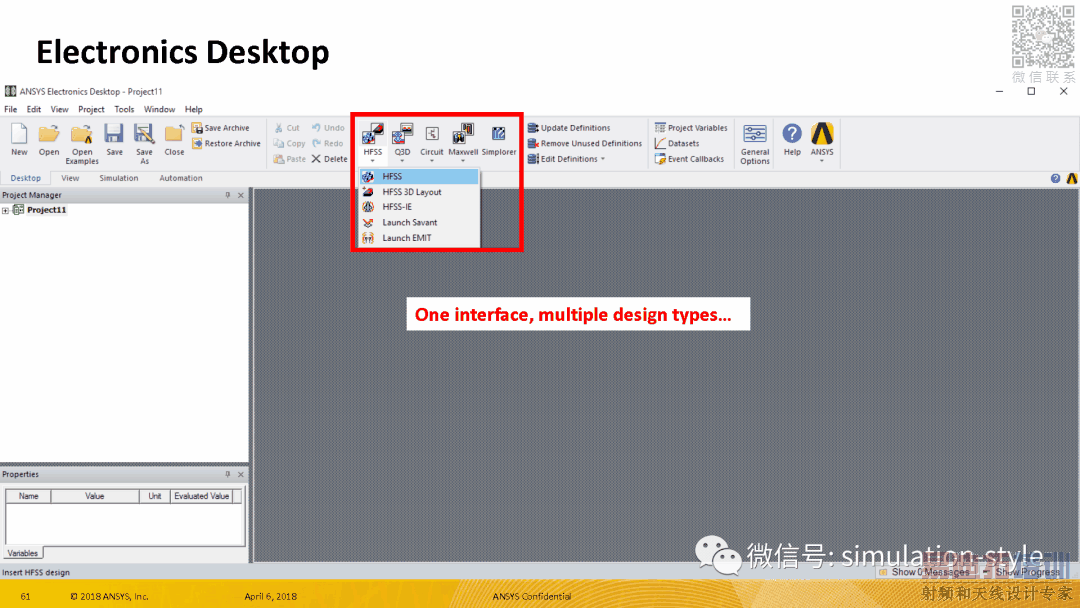Viewport: 1080px width, 608px height.
Task: Open the View menu in menu bar
Action: pos(59,109)
